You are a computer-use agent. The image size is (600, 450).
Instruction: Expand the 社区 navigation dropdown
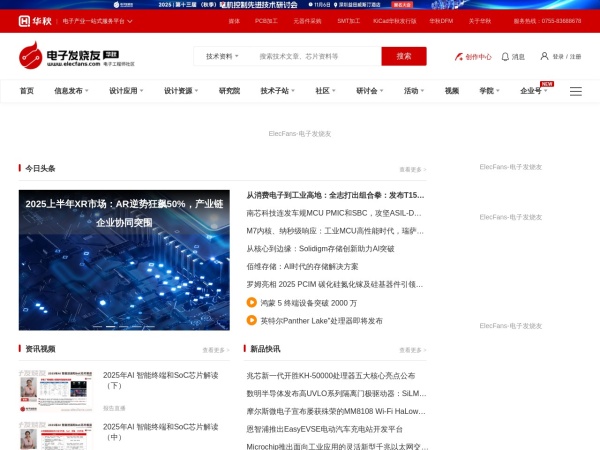325,91
